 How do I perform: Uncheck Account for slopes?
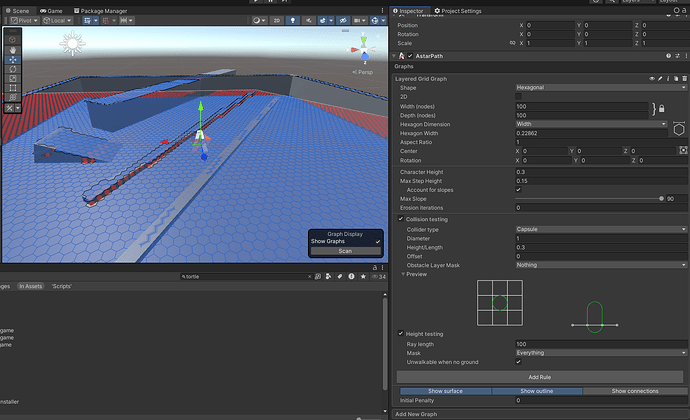[x=518, y=189]
